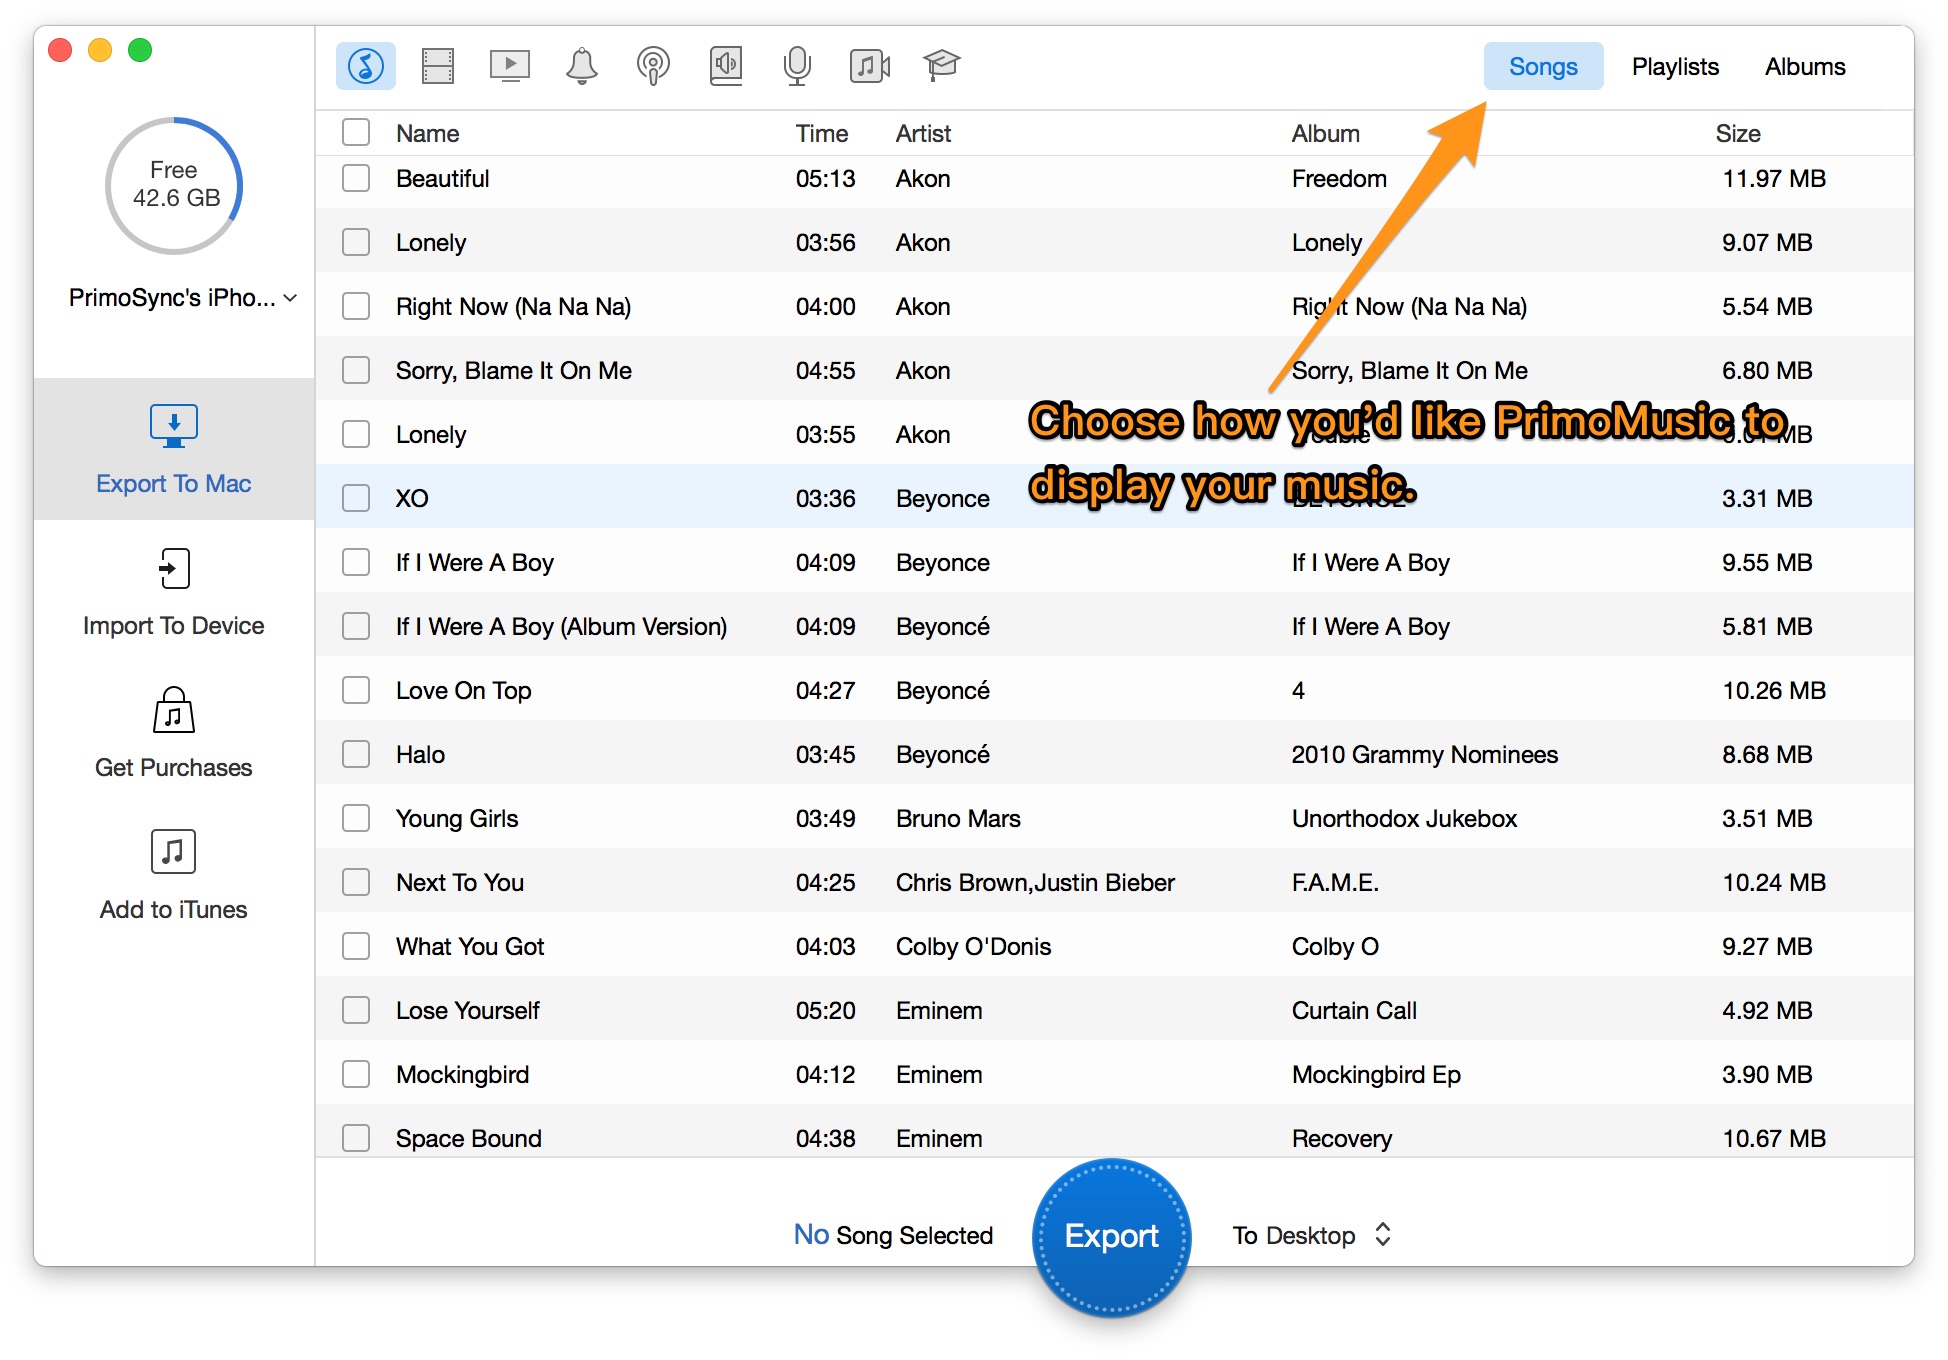Open the Audiobooks category icon
This screenshot has height=1360, width=1948.
pos(726,66)
